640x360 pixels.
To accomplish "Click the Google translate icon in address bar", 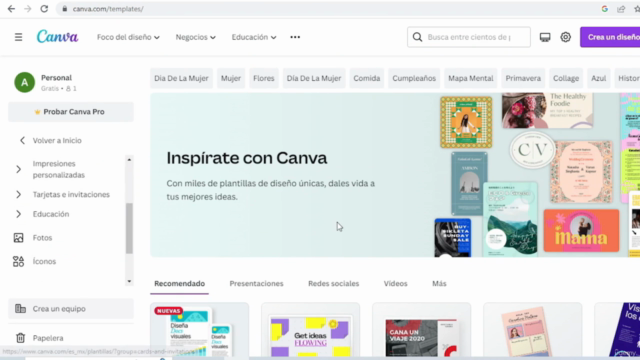I will (604, 9).
